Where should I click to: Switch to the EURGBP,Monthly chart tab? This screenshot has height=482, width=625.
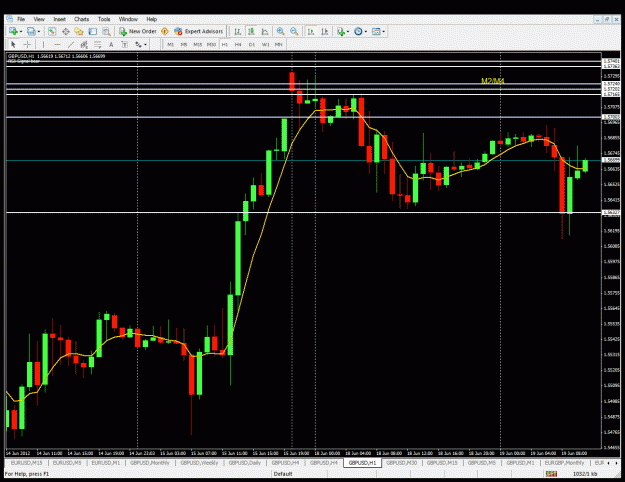(564, 463)
